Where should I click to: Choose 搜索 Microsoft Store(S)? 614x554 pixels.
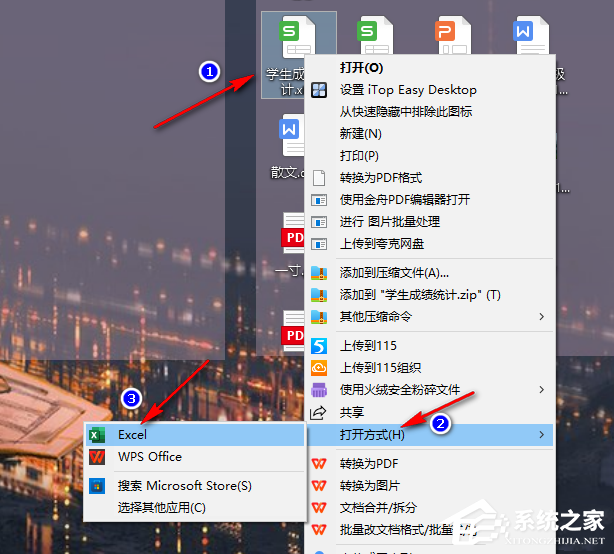[x=195, y=486]
